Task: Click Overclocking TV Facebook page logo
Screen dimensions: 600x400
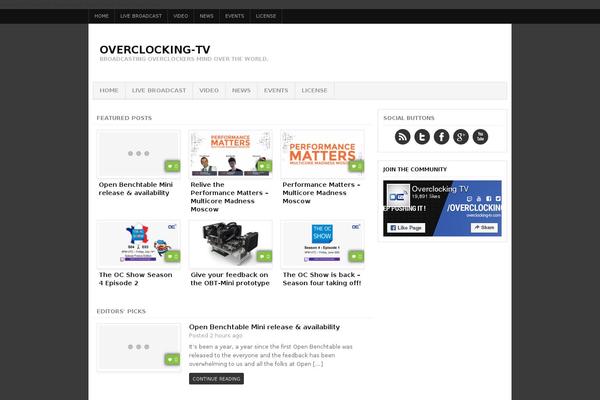Action: [x=398, y=196]
